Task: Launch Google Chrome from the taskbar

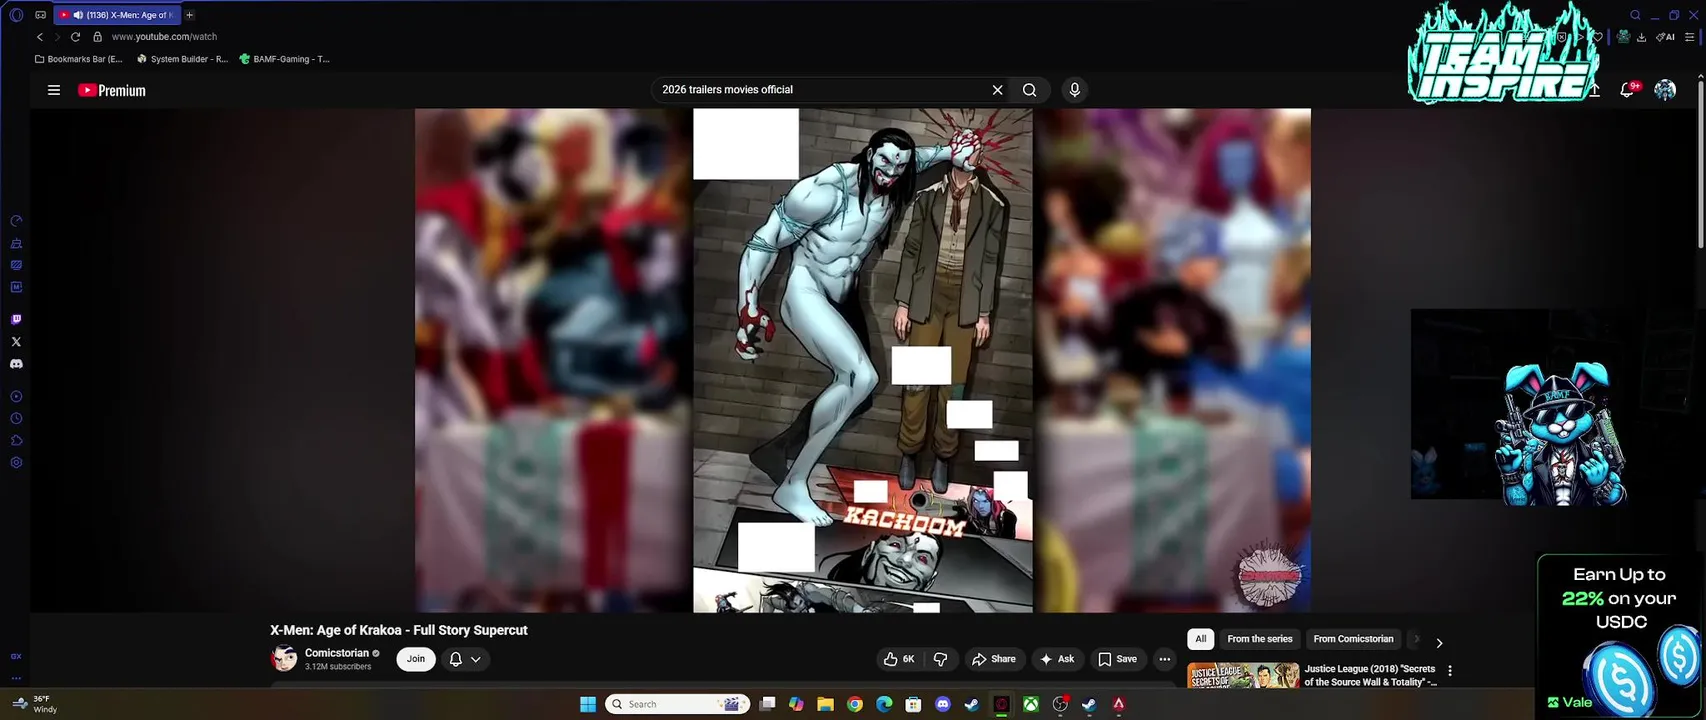Action: tap(855, 704)
